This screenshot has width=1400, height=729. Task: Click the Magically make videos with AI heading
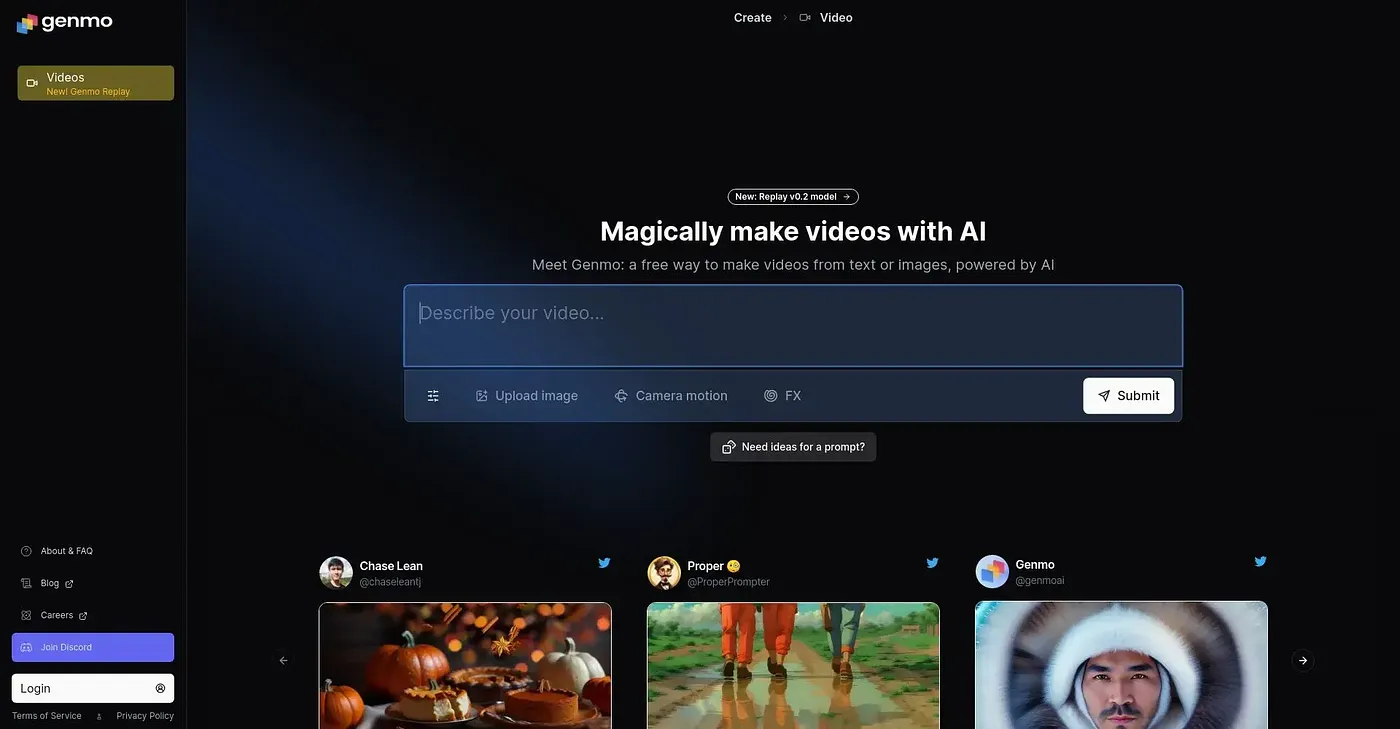793,231
